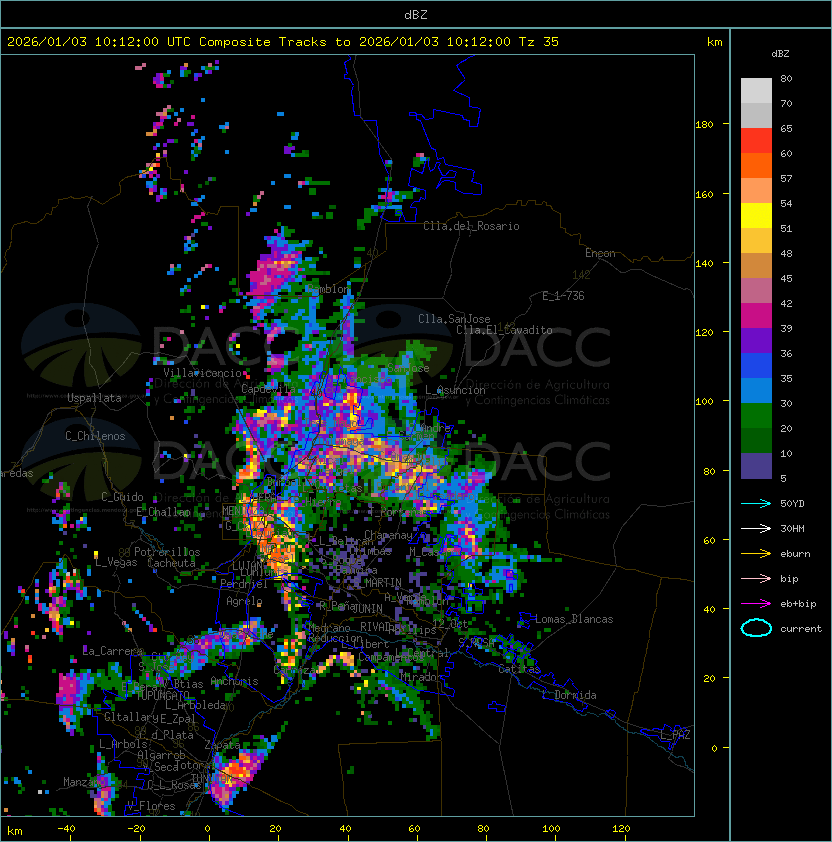Click the dark green 20 dBZ swatch
The height and width of the screenshot is (842, 832).
756,440
